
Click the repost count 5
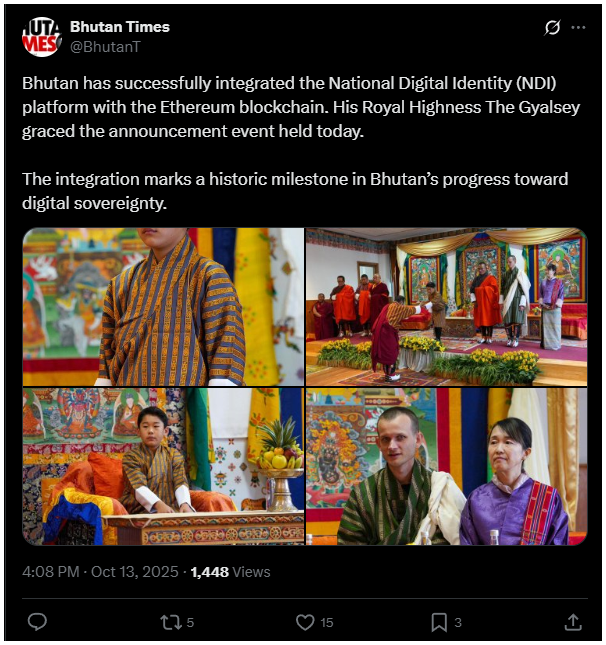(190, 623)
